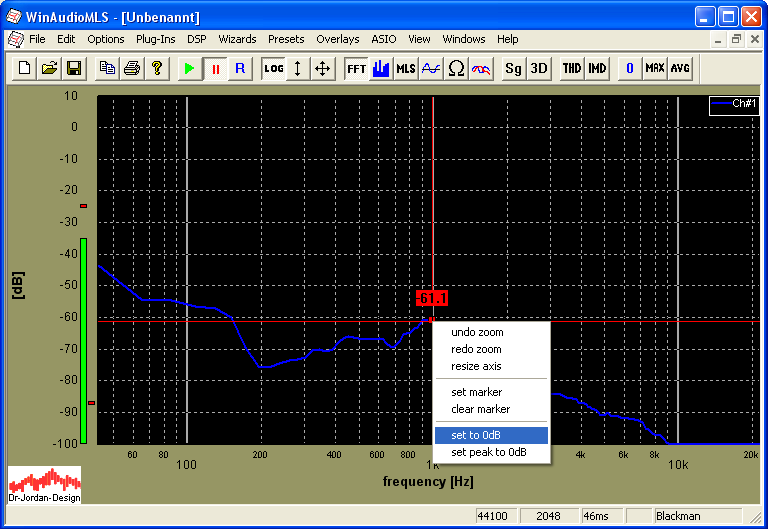
Task: Click the Ch#1 legend entry
Action: (x=734, y=104)
